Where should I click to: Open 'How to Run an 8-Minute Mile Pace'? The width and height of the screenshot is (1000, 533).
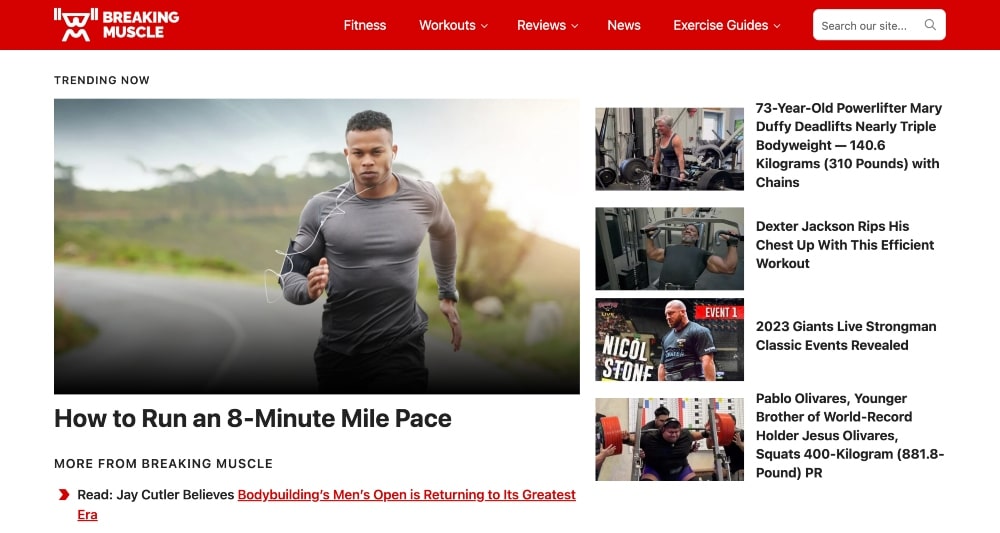point(253,419)
